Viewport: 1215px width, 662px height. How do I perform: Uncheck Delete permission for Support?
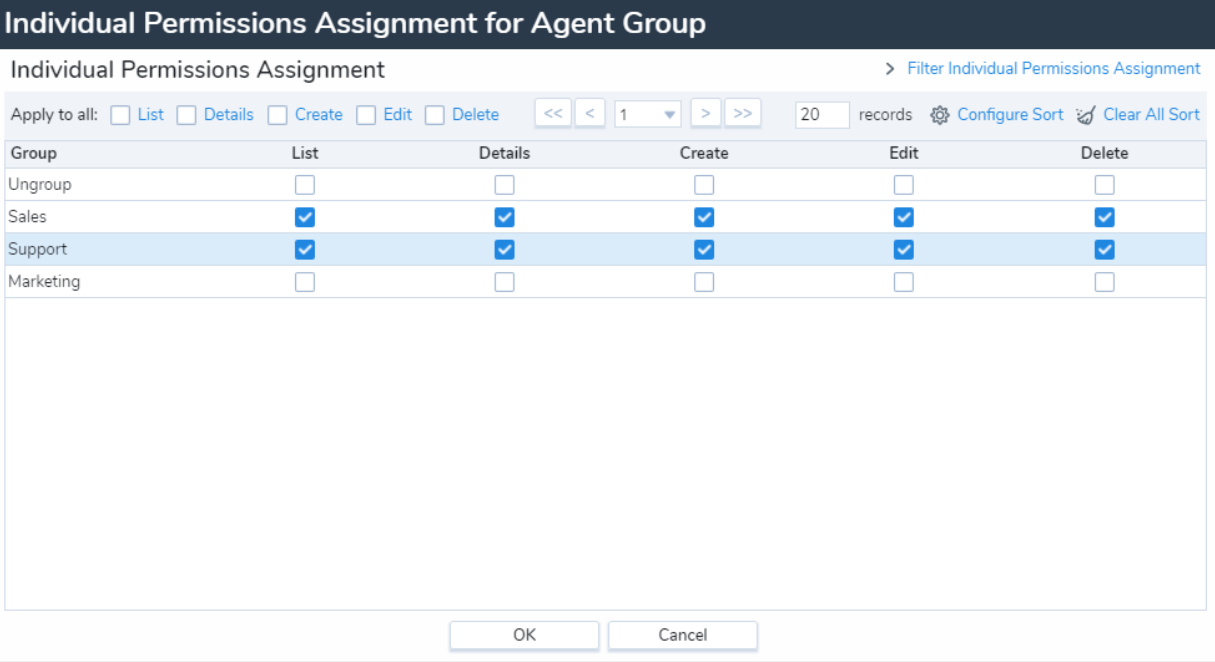(1104, 249)
